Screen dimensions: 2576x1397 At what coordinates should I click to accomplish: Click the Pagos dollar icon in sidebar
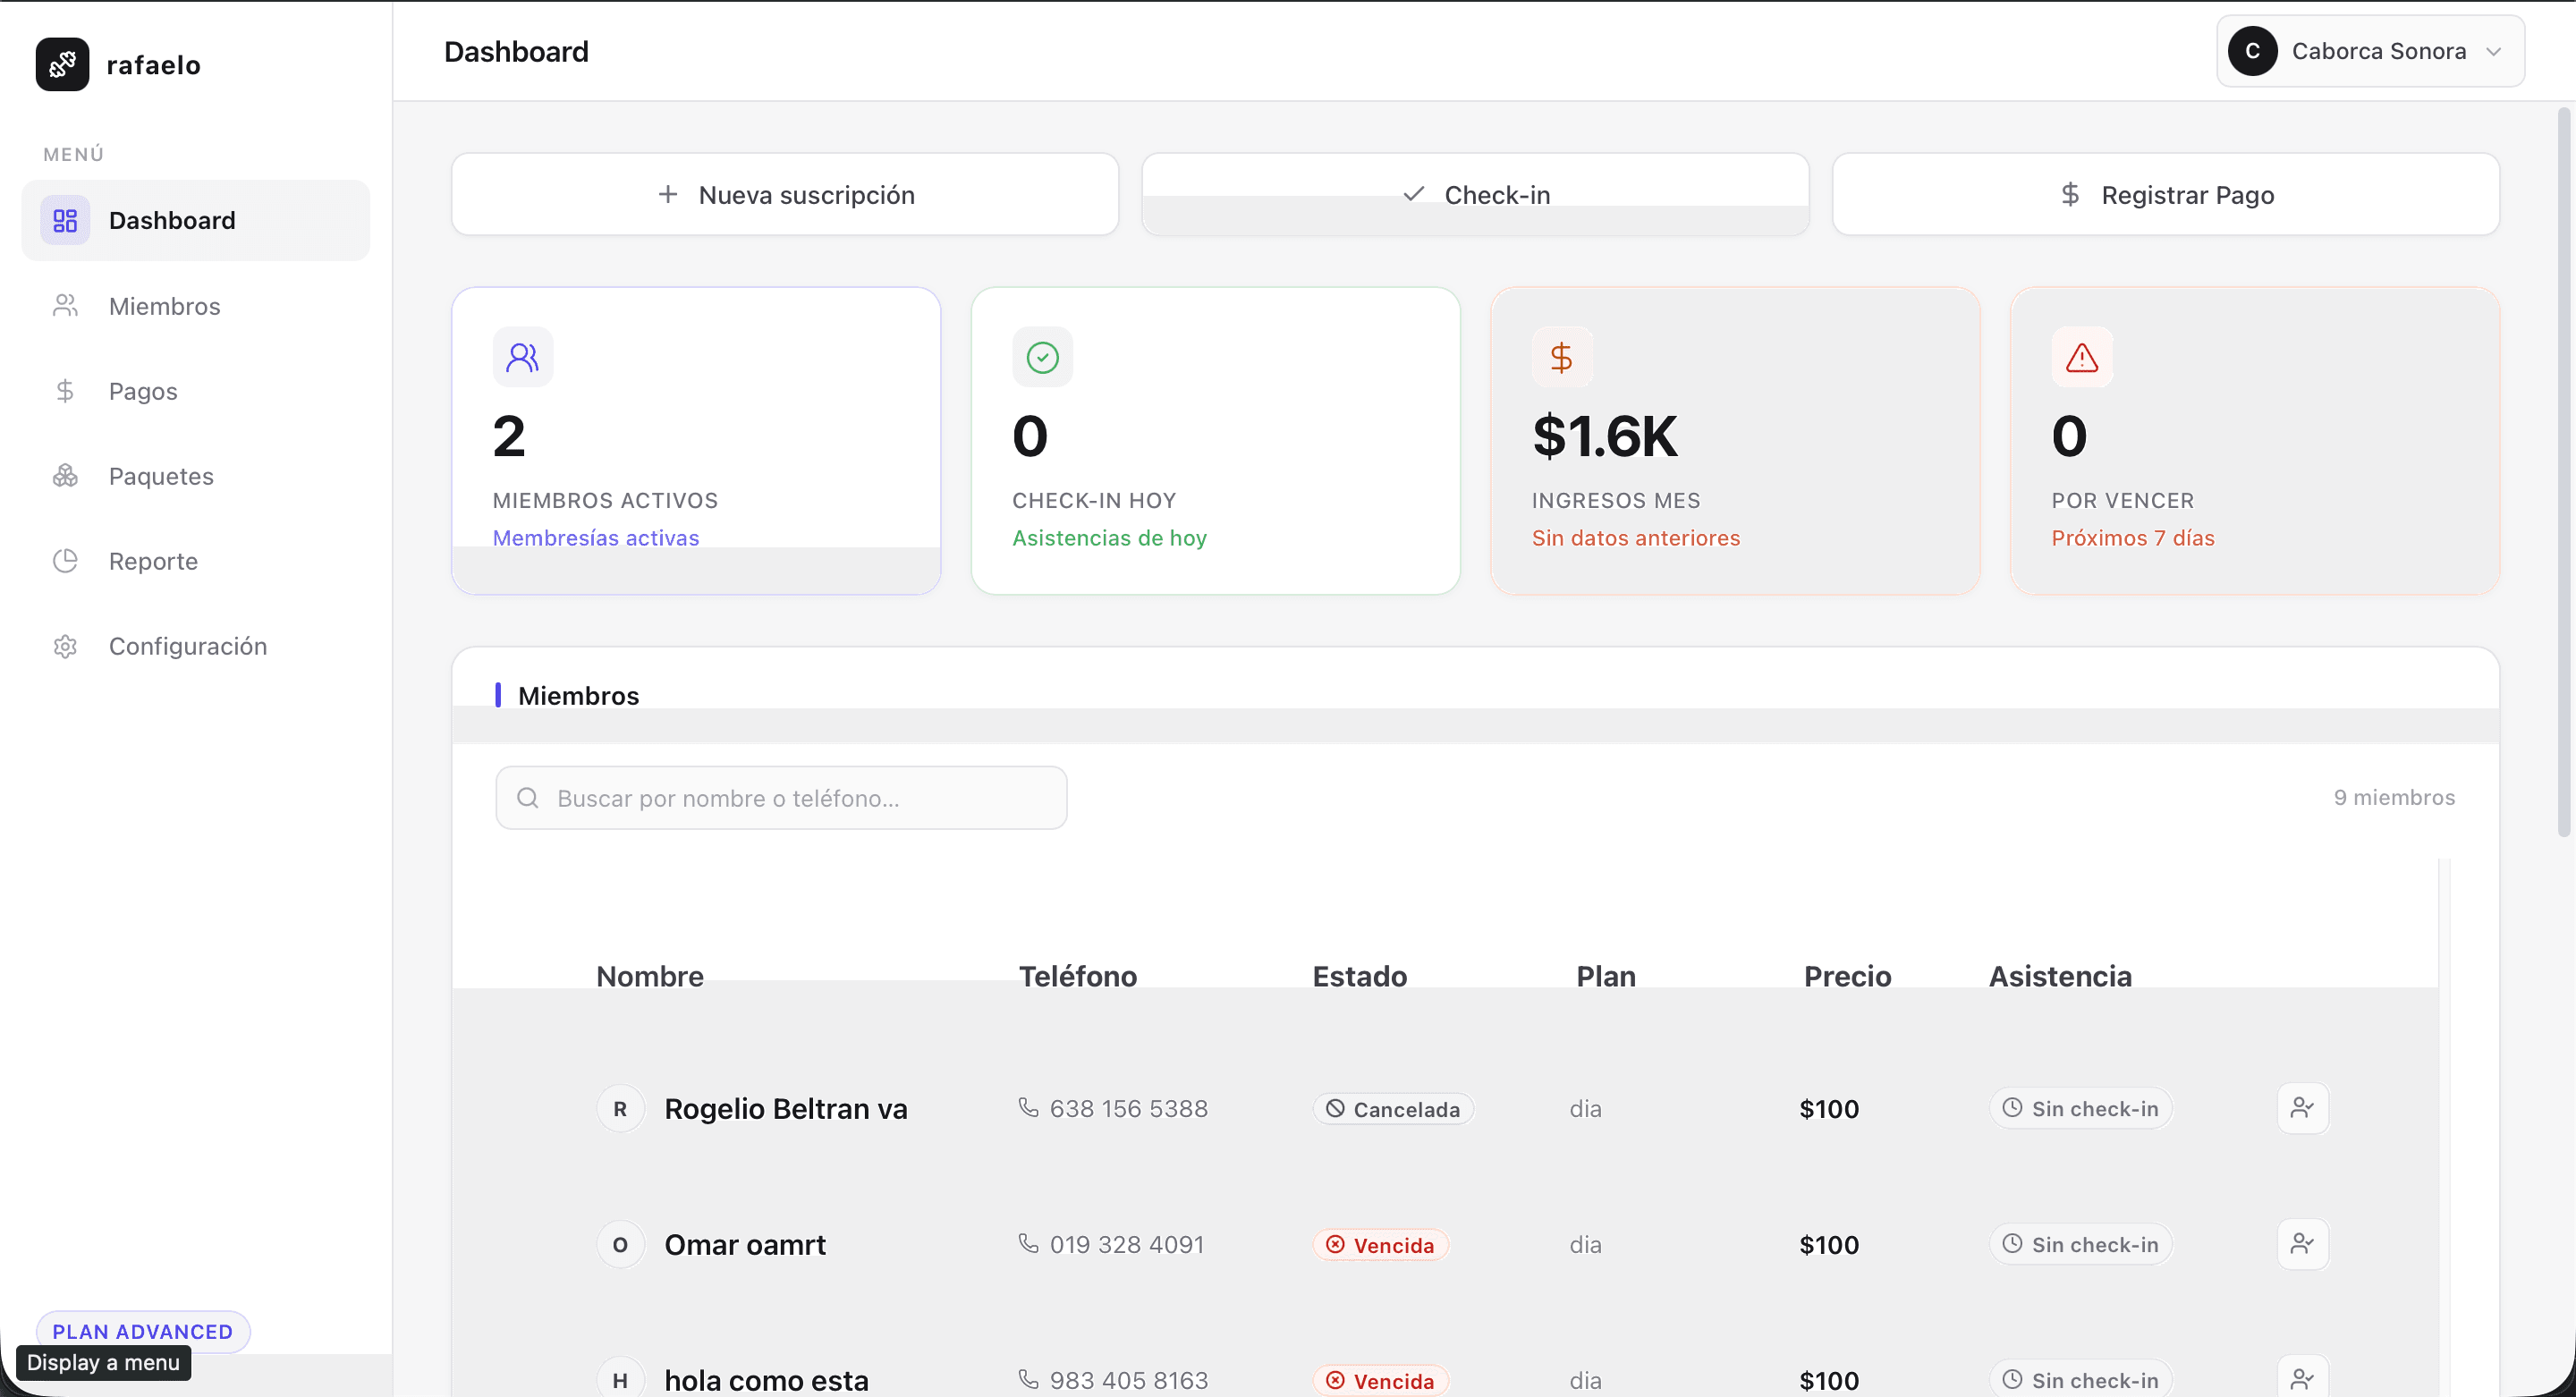(x=65, y=391)
